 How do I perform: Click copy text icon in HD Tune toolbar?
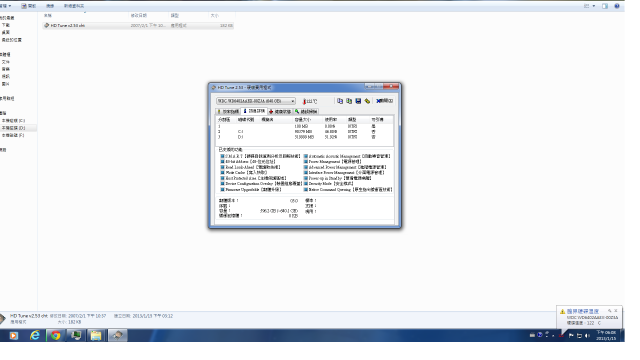(x=340, y=101)
